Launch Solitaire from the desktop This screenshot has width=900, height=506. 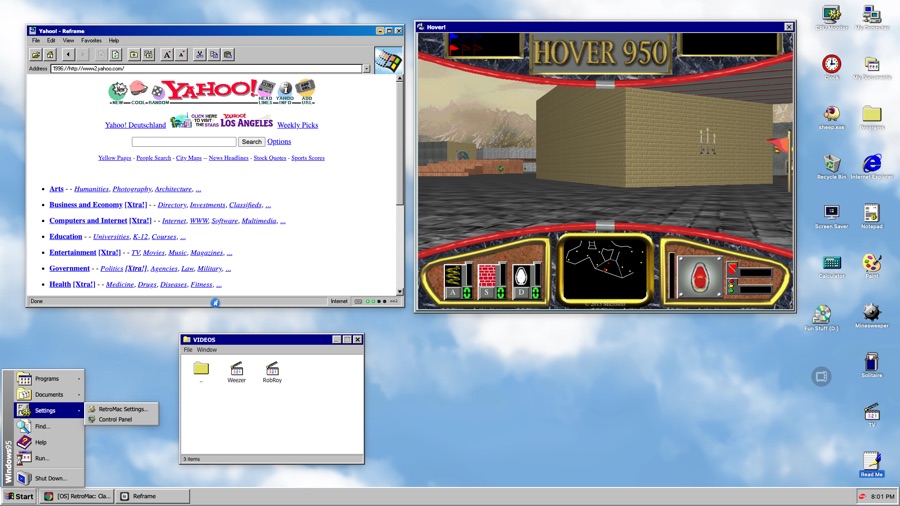[871, 365]
